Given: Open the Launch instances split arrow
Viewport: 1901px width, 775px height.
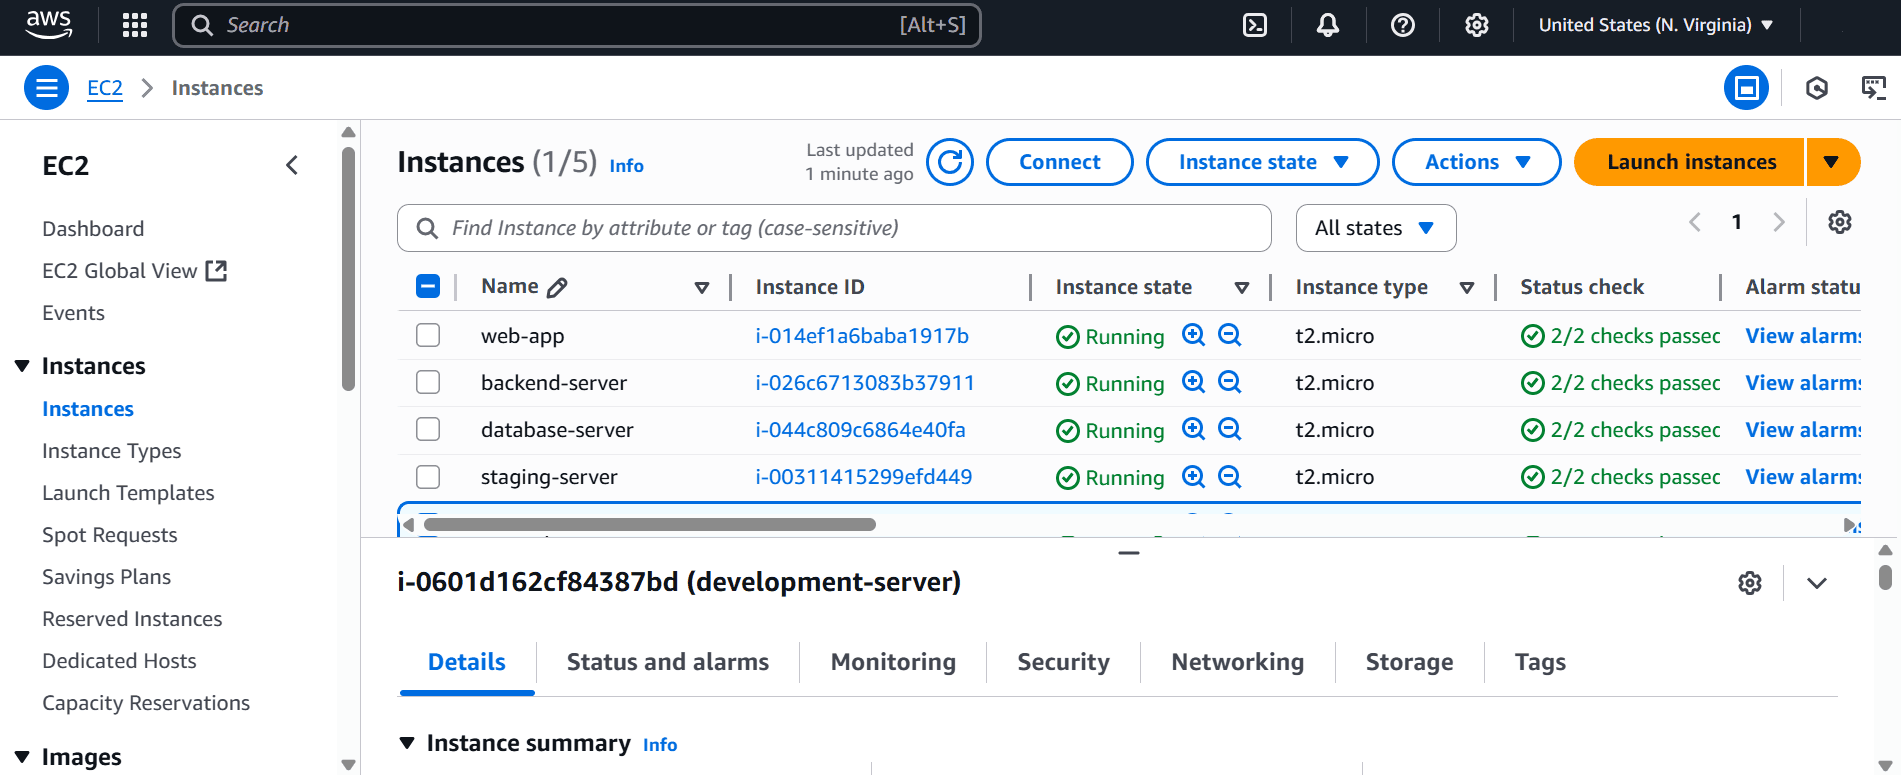Looking at the screenshot, I should (1832, 162).
